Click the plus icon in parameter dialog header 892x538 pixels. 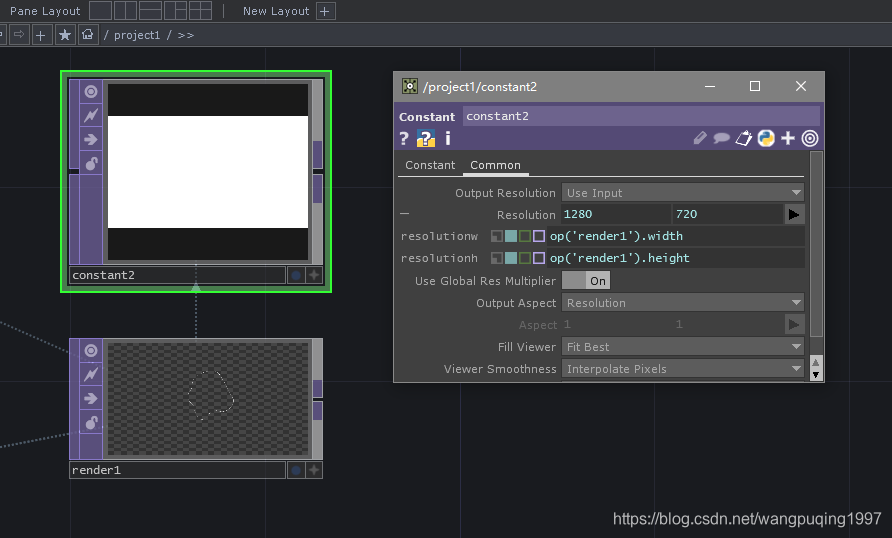click(x=788, y=138)
